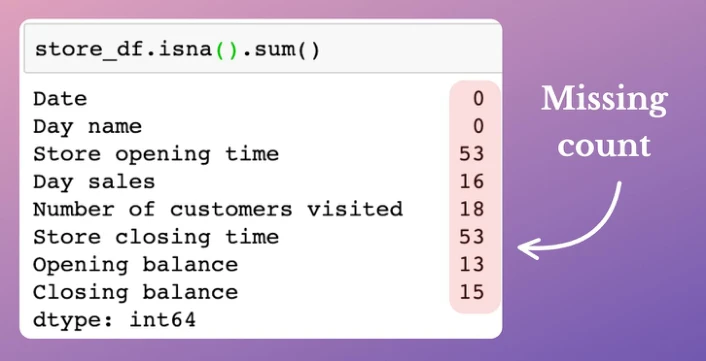
Task: Click the 'dtype: int64' output line
Action: 114,320
